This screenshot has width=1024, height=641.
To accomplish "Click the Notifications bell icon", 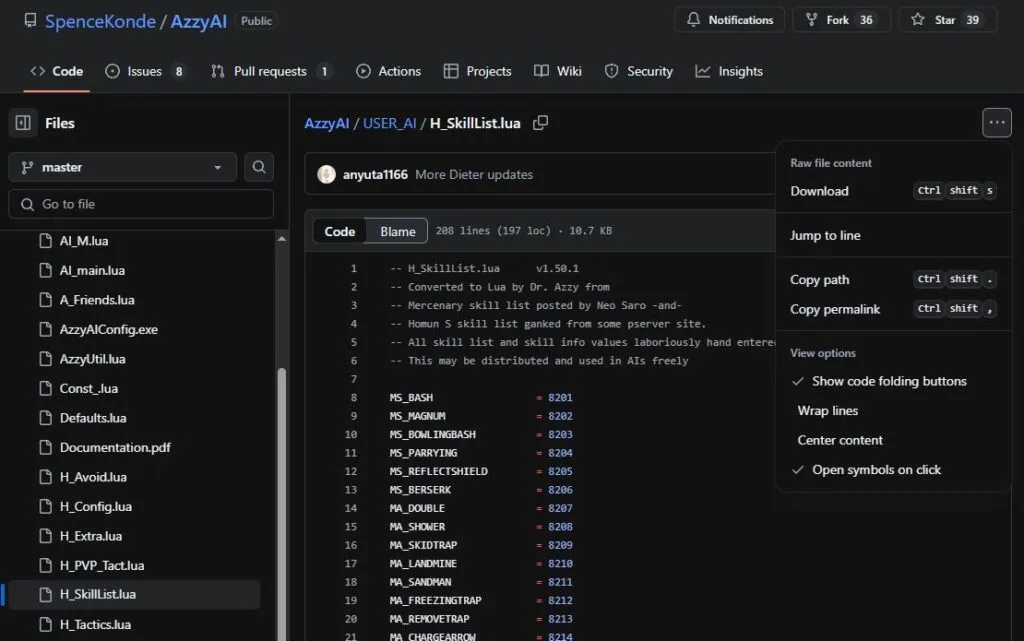I will (x=693, y=20).
